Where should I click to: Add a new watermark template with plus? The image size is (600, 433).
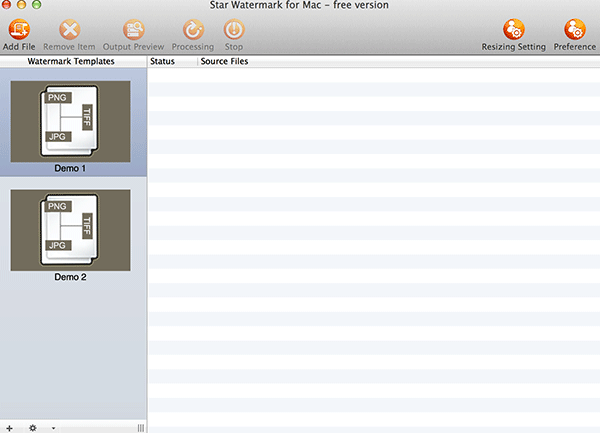point(10,427)
